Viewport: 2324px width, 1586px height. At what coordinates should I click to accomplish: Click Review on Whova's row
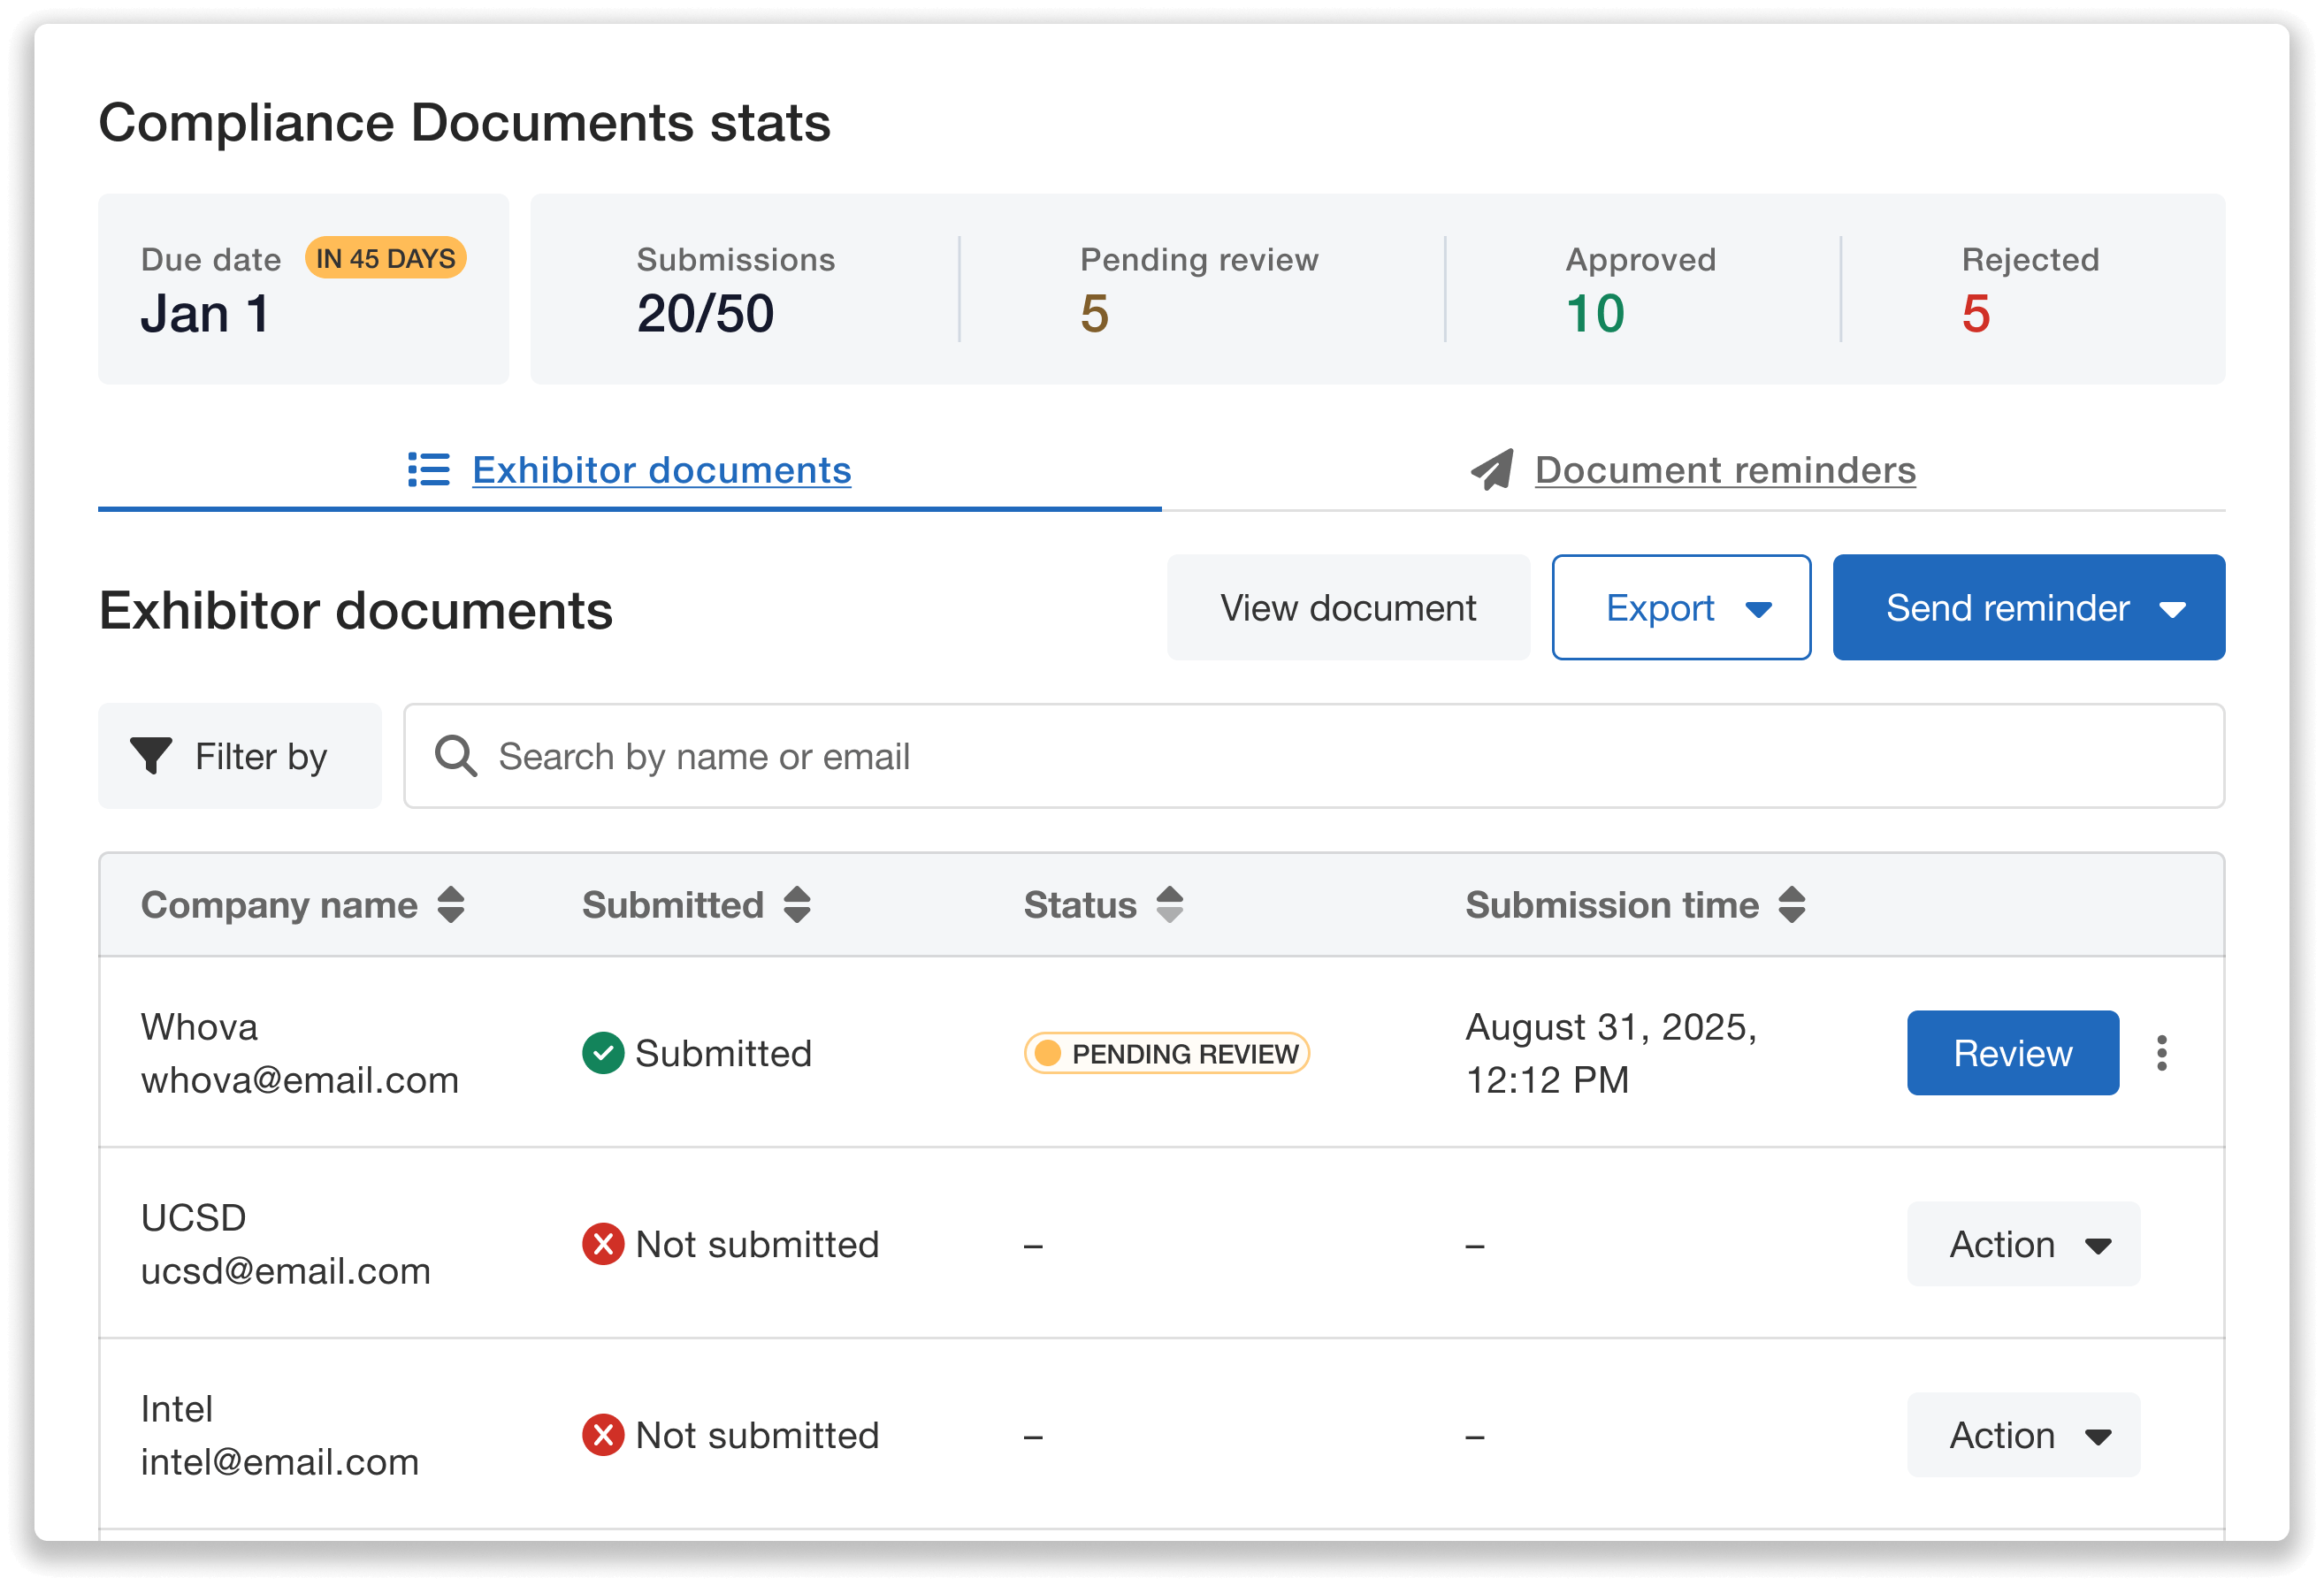(x=2012, y=1053)
